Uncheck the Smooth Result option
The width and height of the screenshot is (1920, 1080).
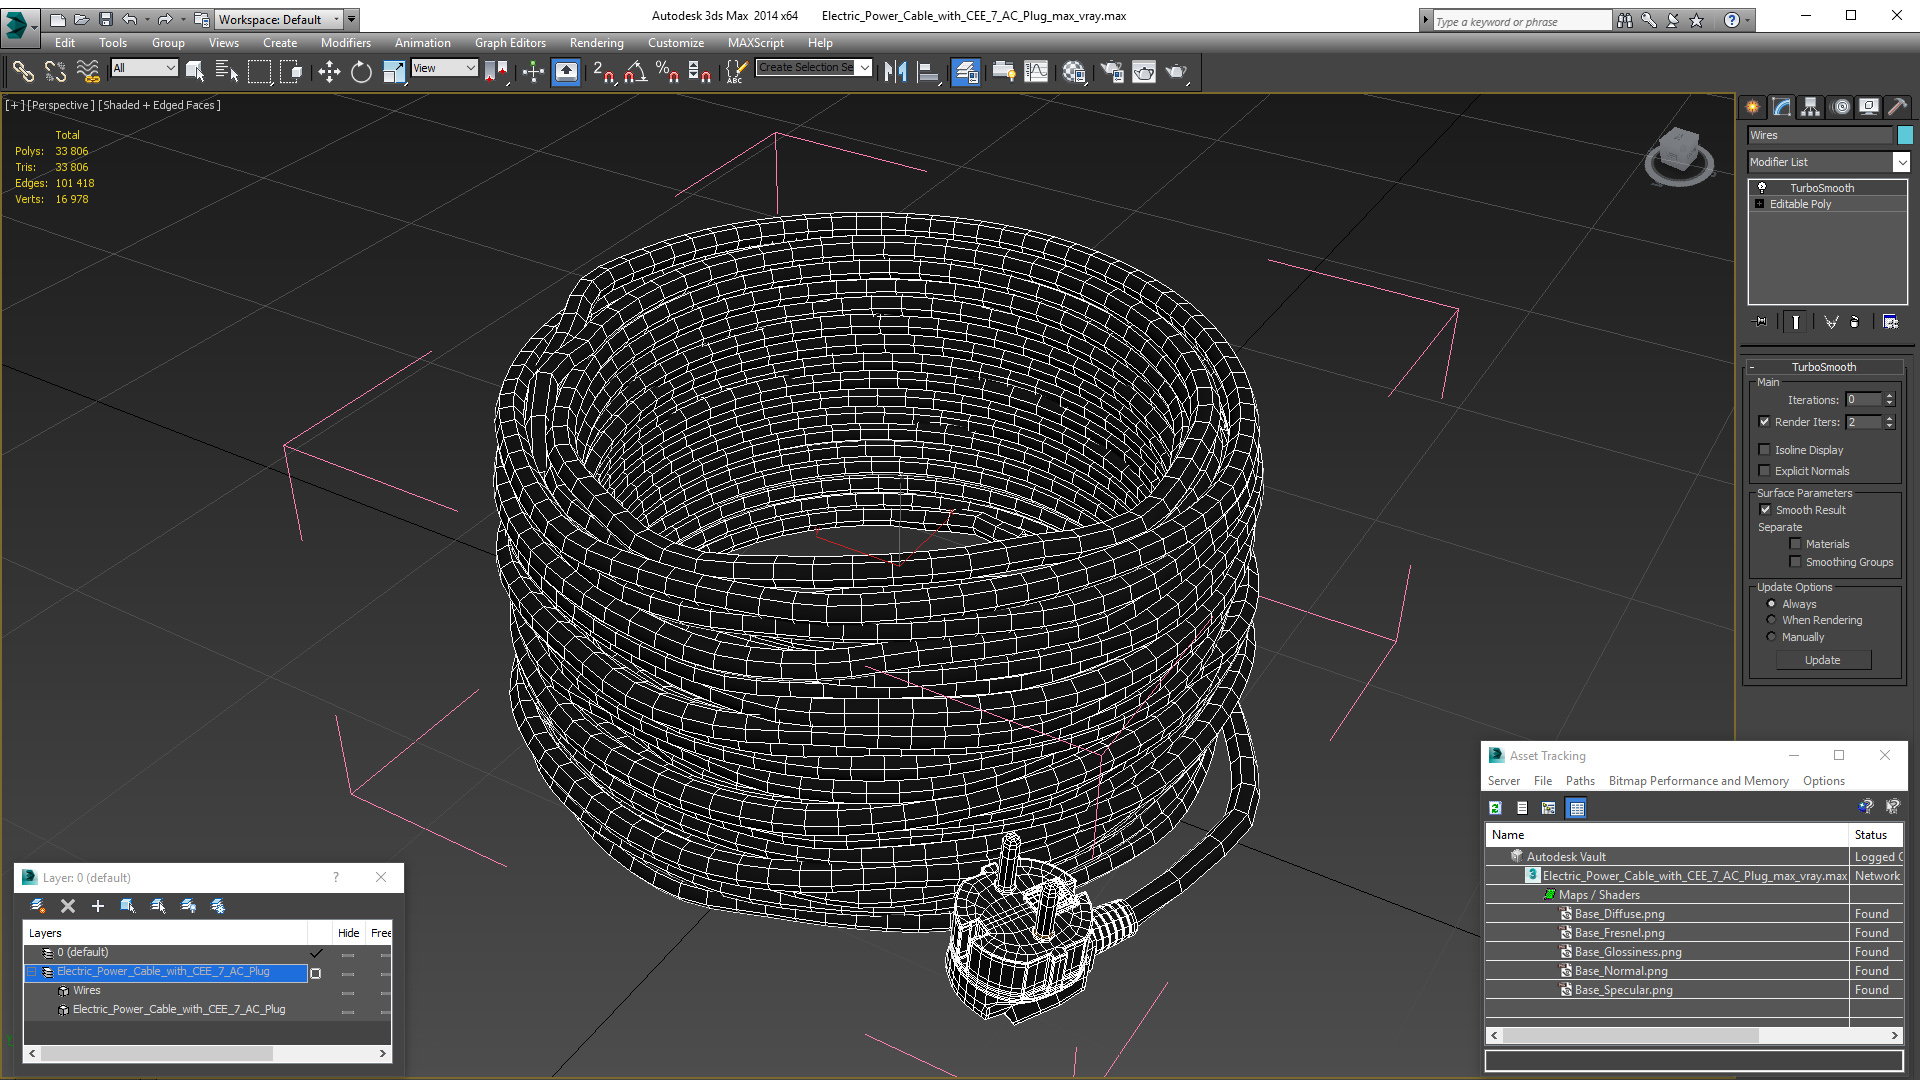pyautogui.click(x=1765, y=510)
